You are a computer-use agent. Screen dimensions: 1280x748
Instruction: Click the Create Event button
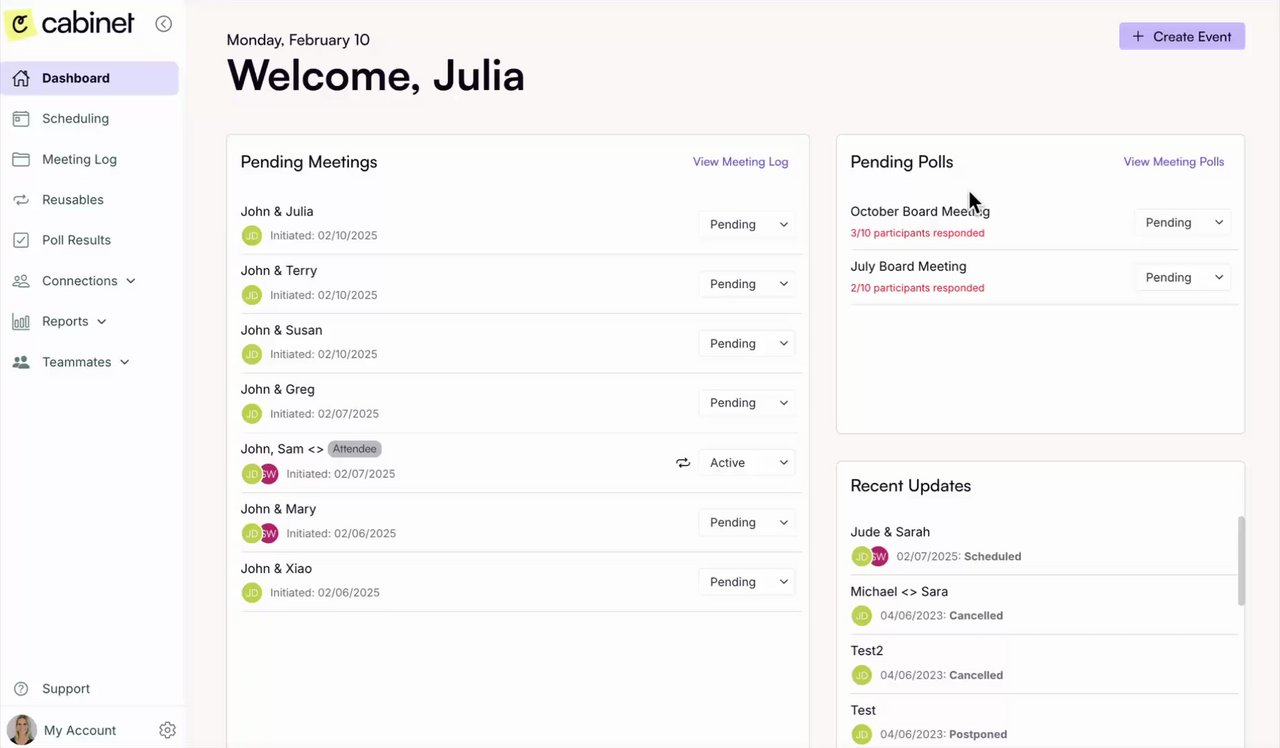coord(1181,37)
